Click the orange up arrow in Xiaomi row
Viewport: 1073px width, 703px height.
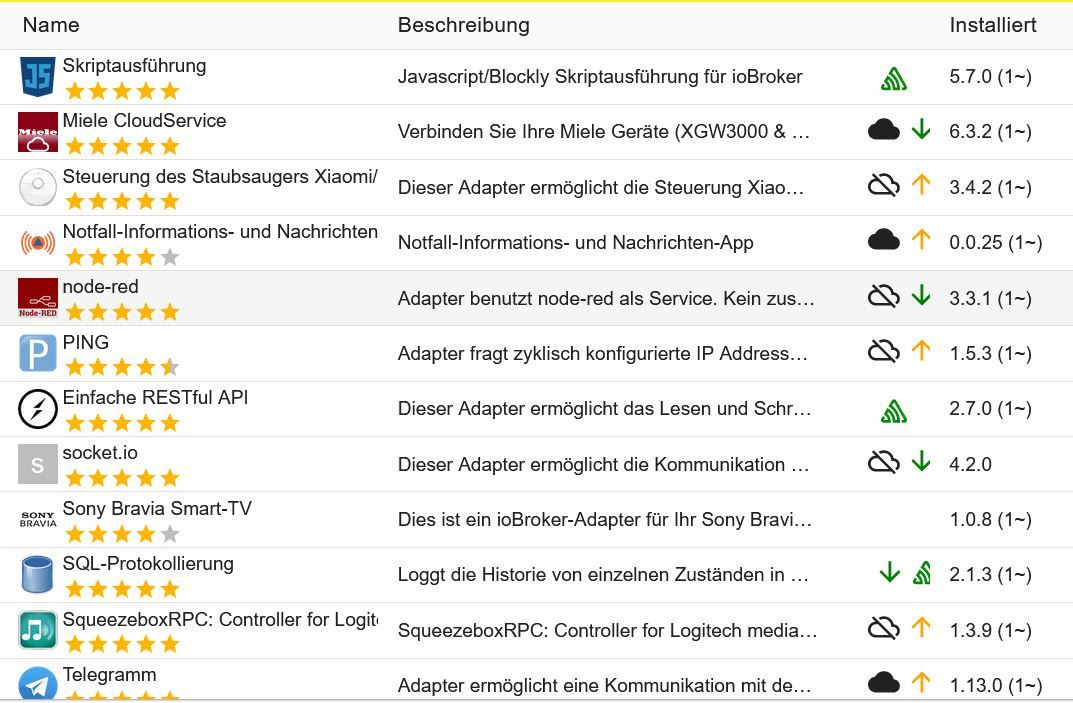[x=921, y=185]
